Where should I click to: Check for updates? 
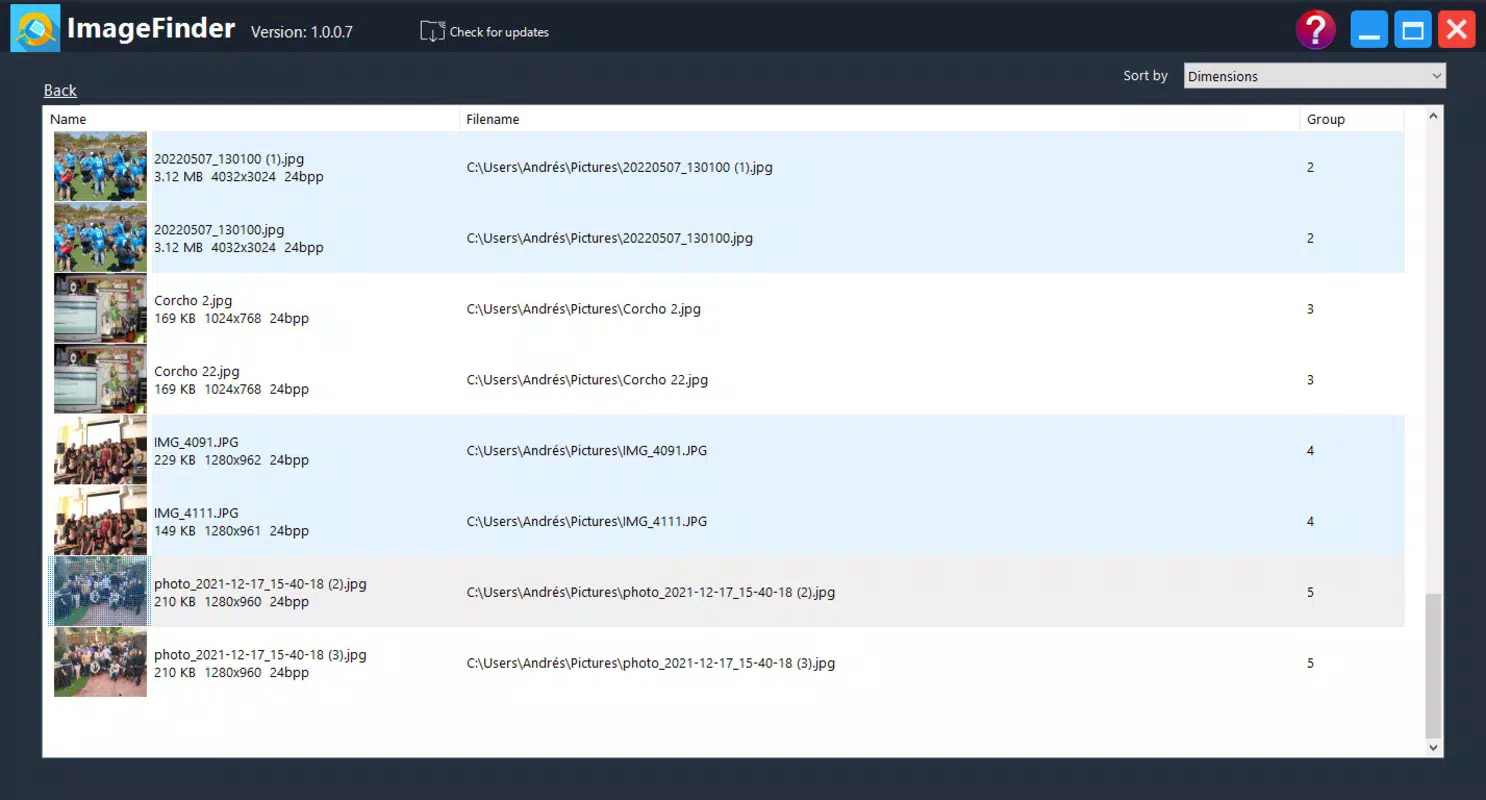pyautogui.click(x=499, y=32)
